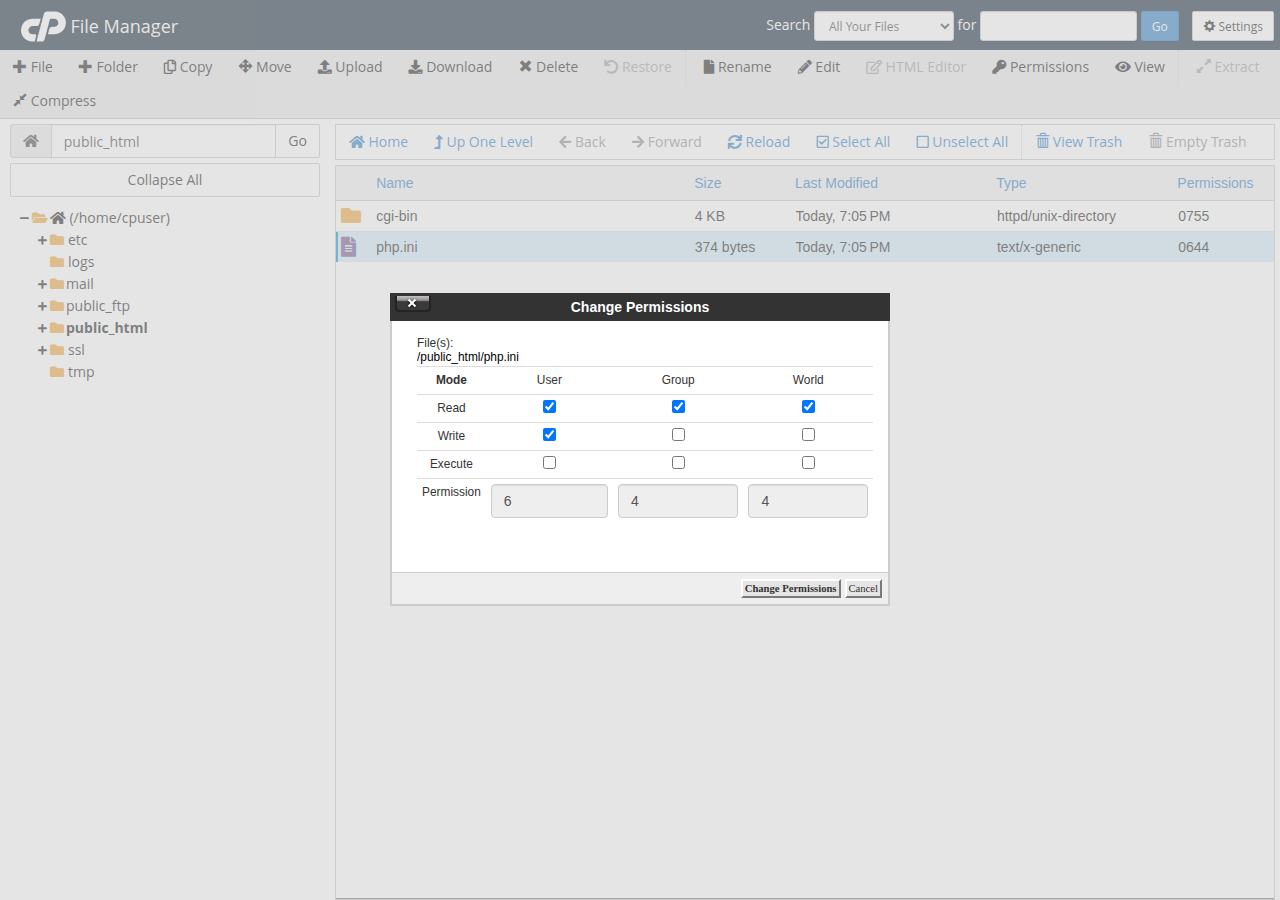The width and height of the screenshot is (1280, 900).
Task: Enable User Execute permission
Action: (549, 463)
